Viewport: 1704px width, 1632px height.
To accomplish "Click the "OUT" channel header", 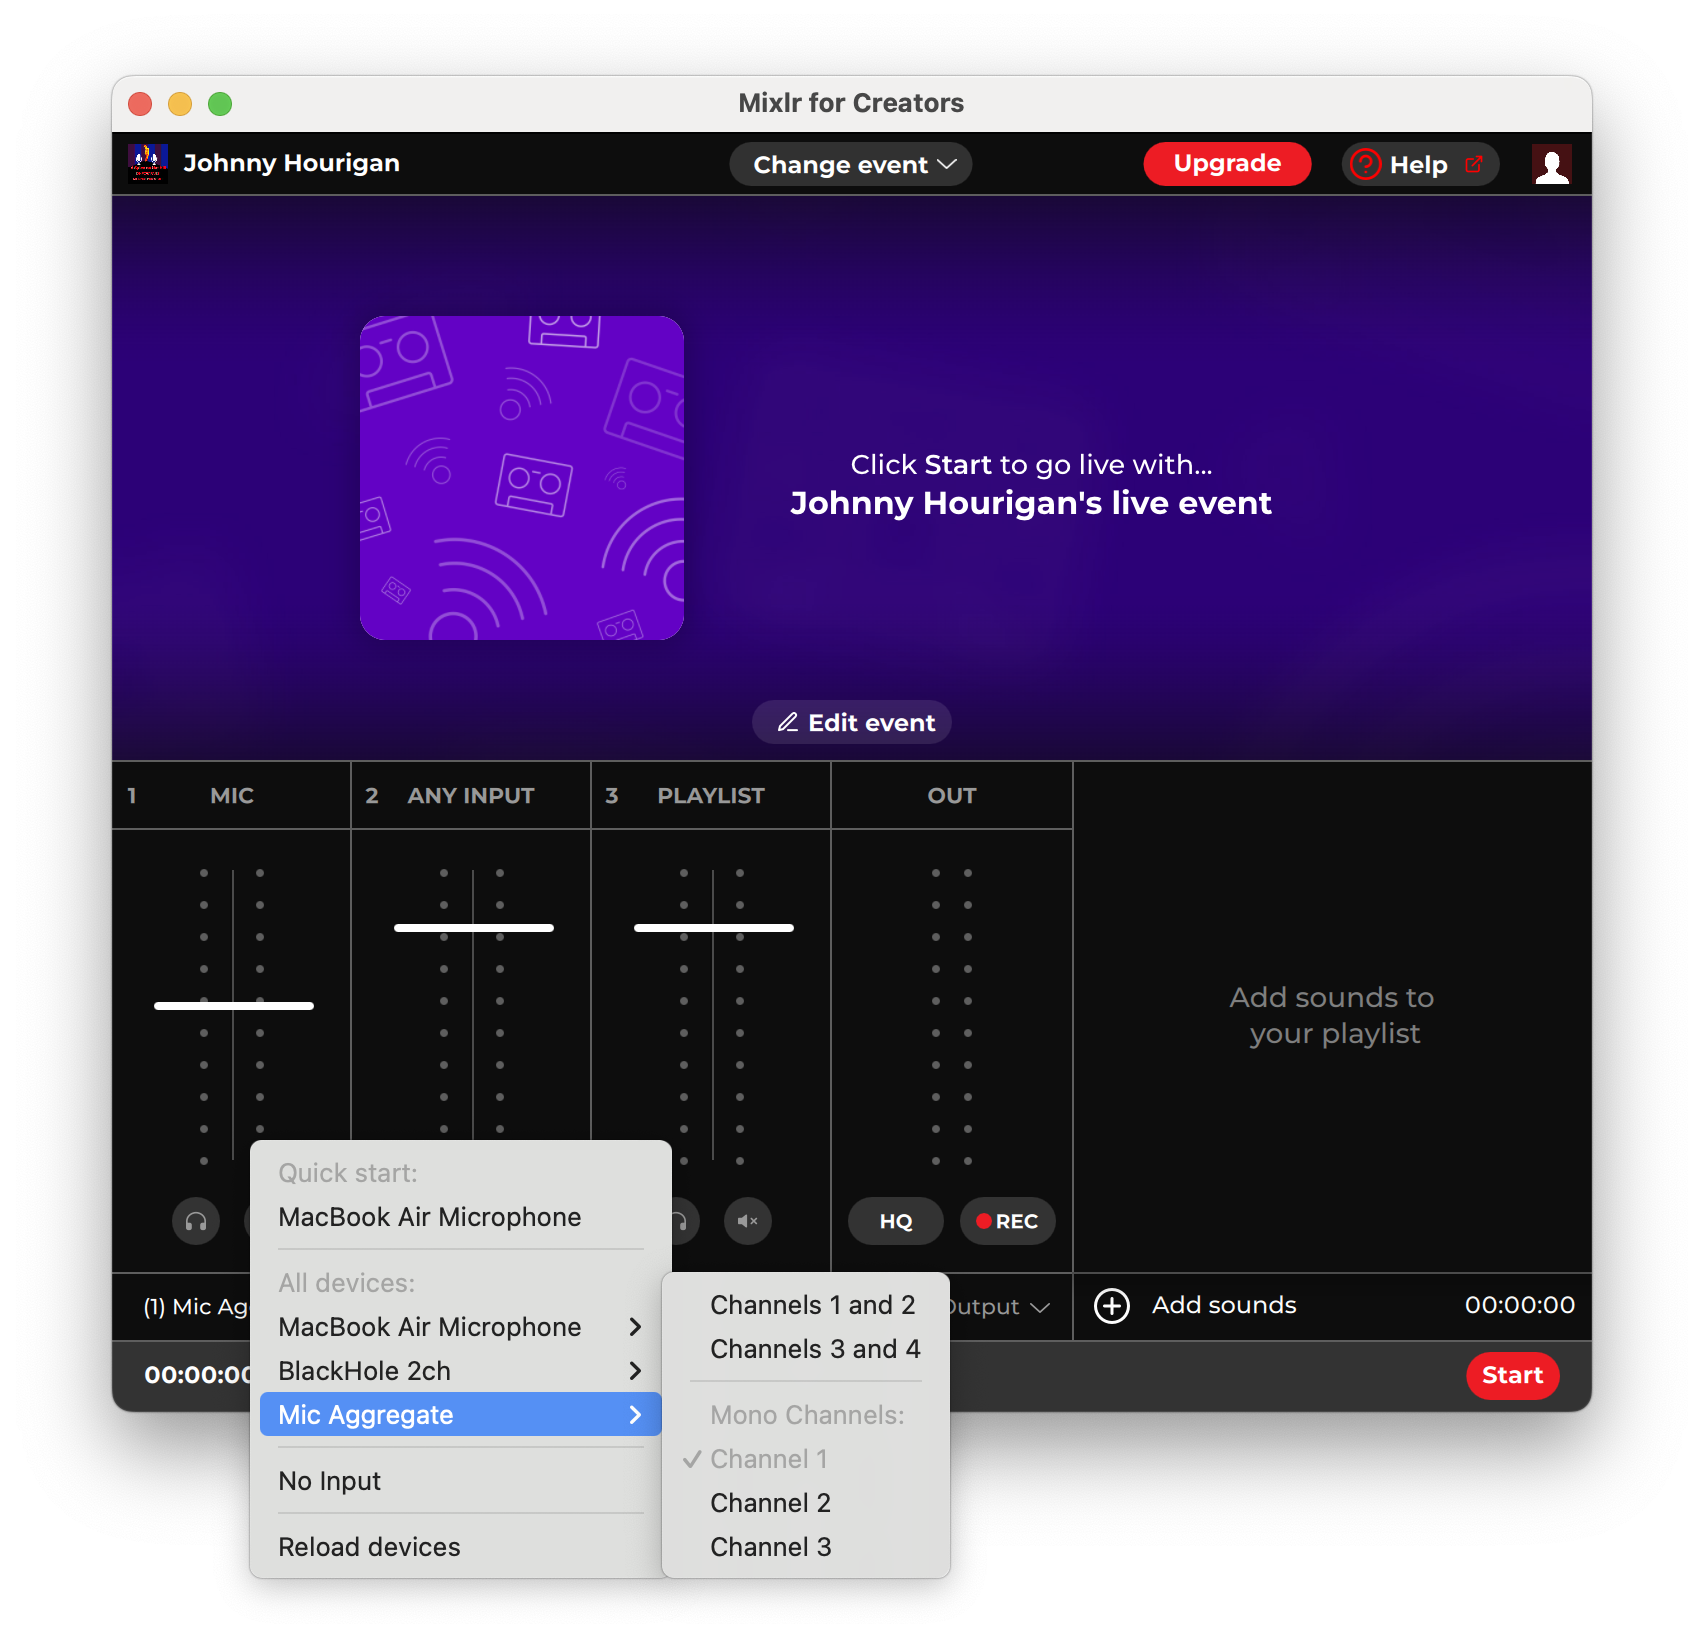I will tap(952, 796).
